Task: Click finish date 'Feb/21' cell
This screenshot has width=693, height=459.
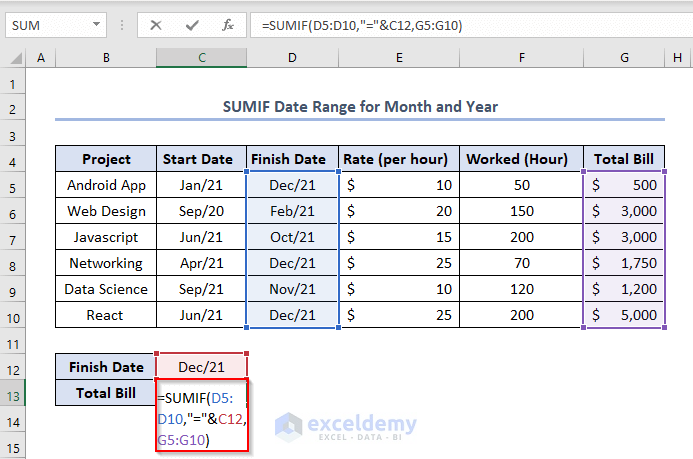Action: (x=292, y=211)
